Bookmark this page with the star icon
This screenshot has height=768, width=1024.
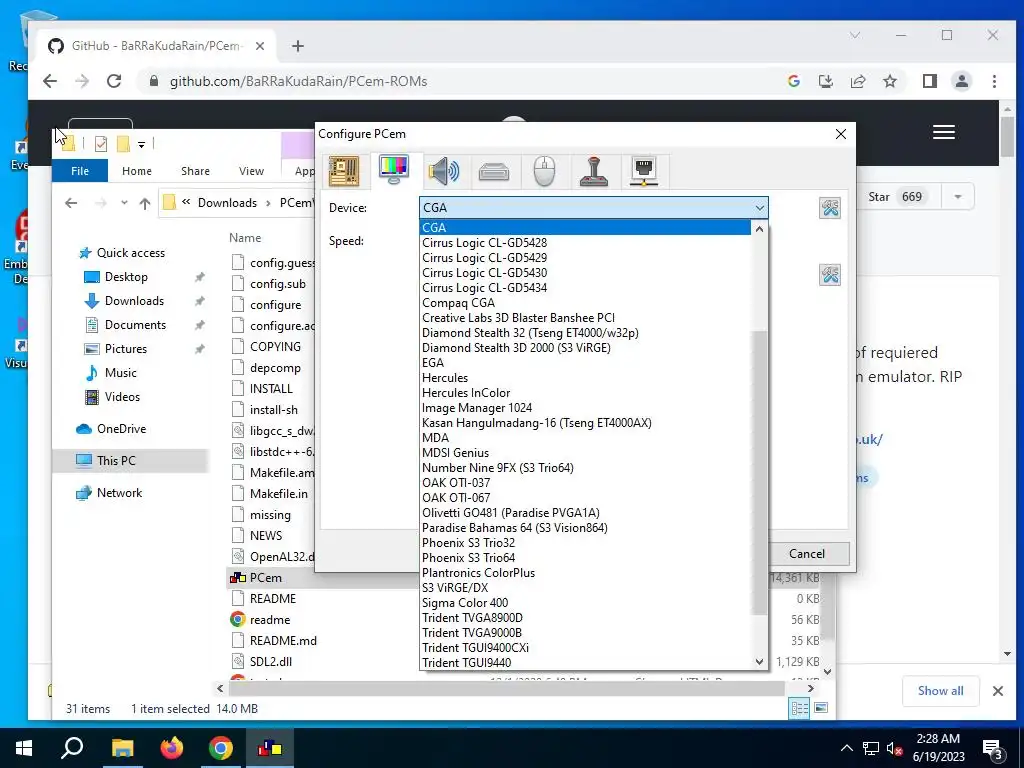pyautogui.click(x=890, y=81)
